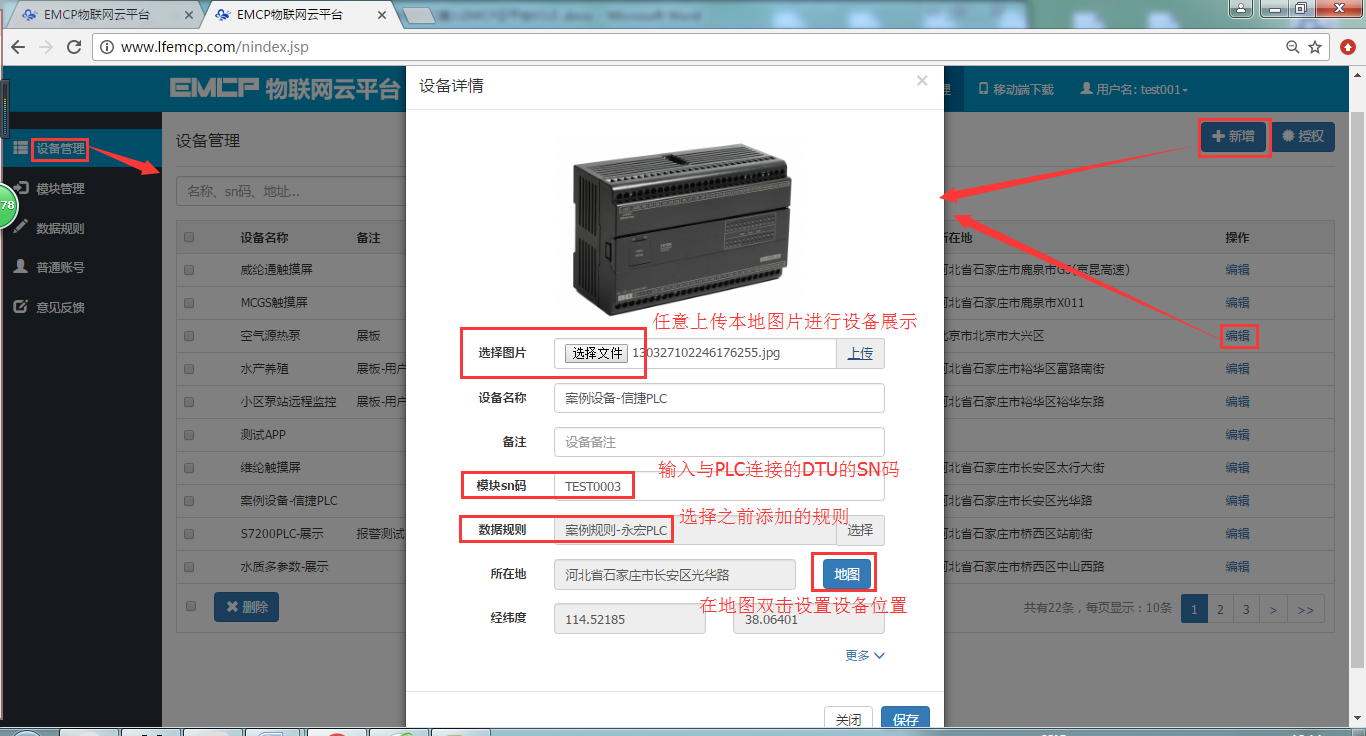Open 意见反馈 in the sidebar
1366x736 pixels.
(60, 308)
